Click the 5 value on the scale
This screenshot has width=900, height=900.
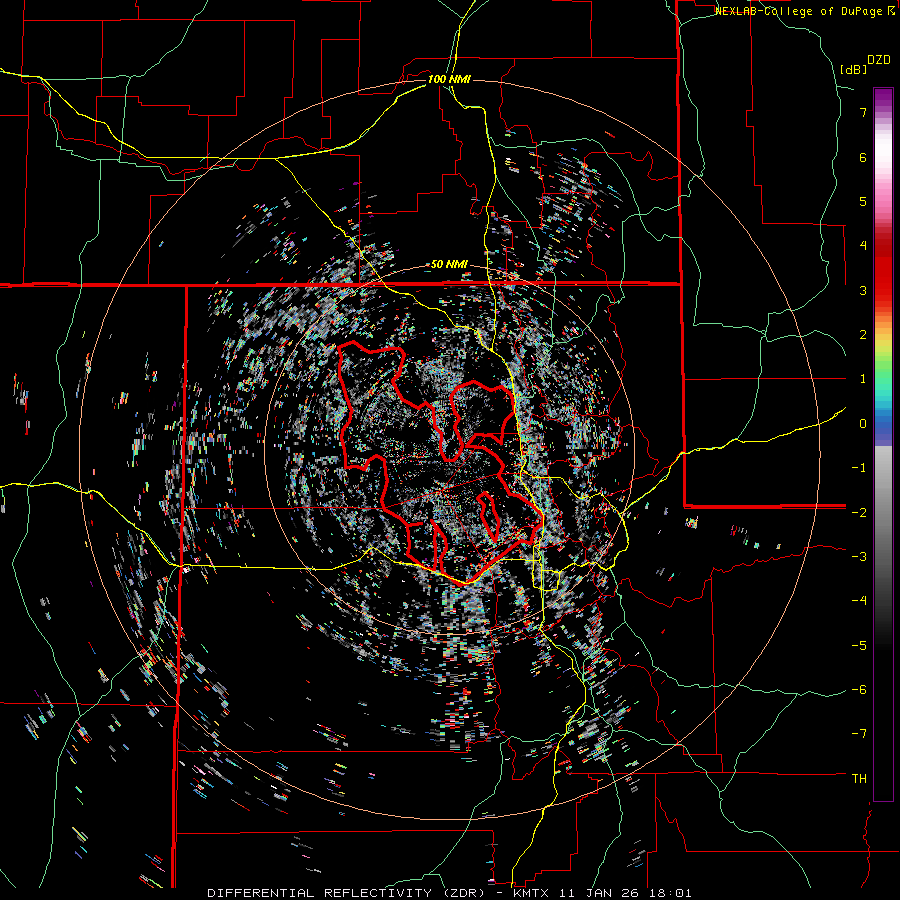tap(863, 201)
